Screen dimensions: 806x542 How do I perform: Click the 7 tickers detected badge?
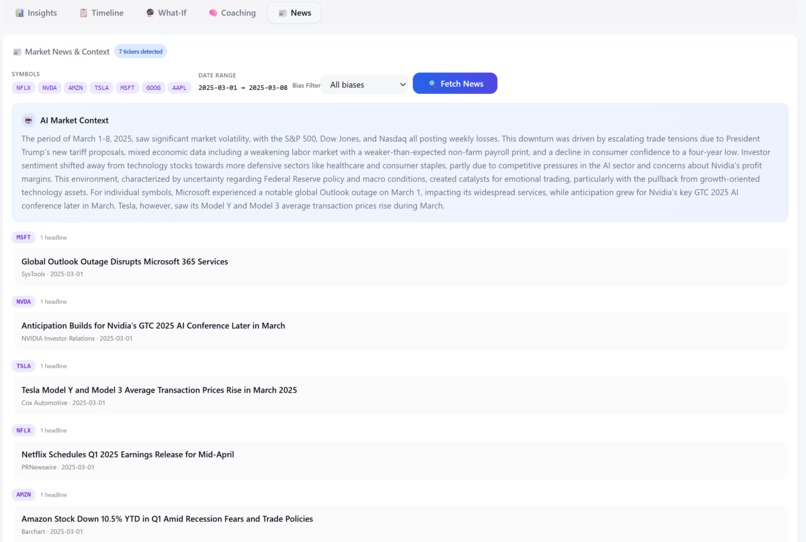pyautogui.click(x=140, y=51)
